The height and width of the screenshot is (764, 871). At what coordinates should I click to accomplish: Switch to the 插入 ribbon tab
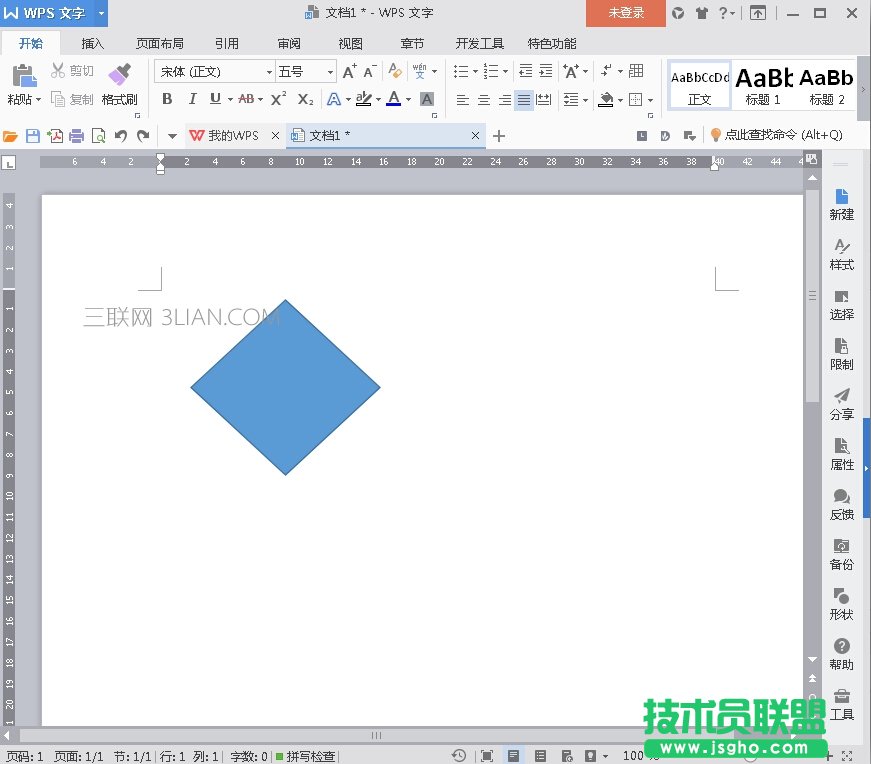93,44
